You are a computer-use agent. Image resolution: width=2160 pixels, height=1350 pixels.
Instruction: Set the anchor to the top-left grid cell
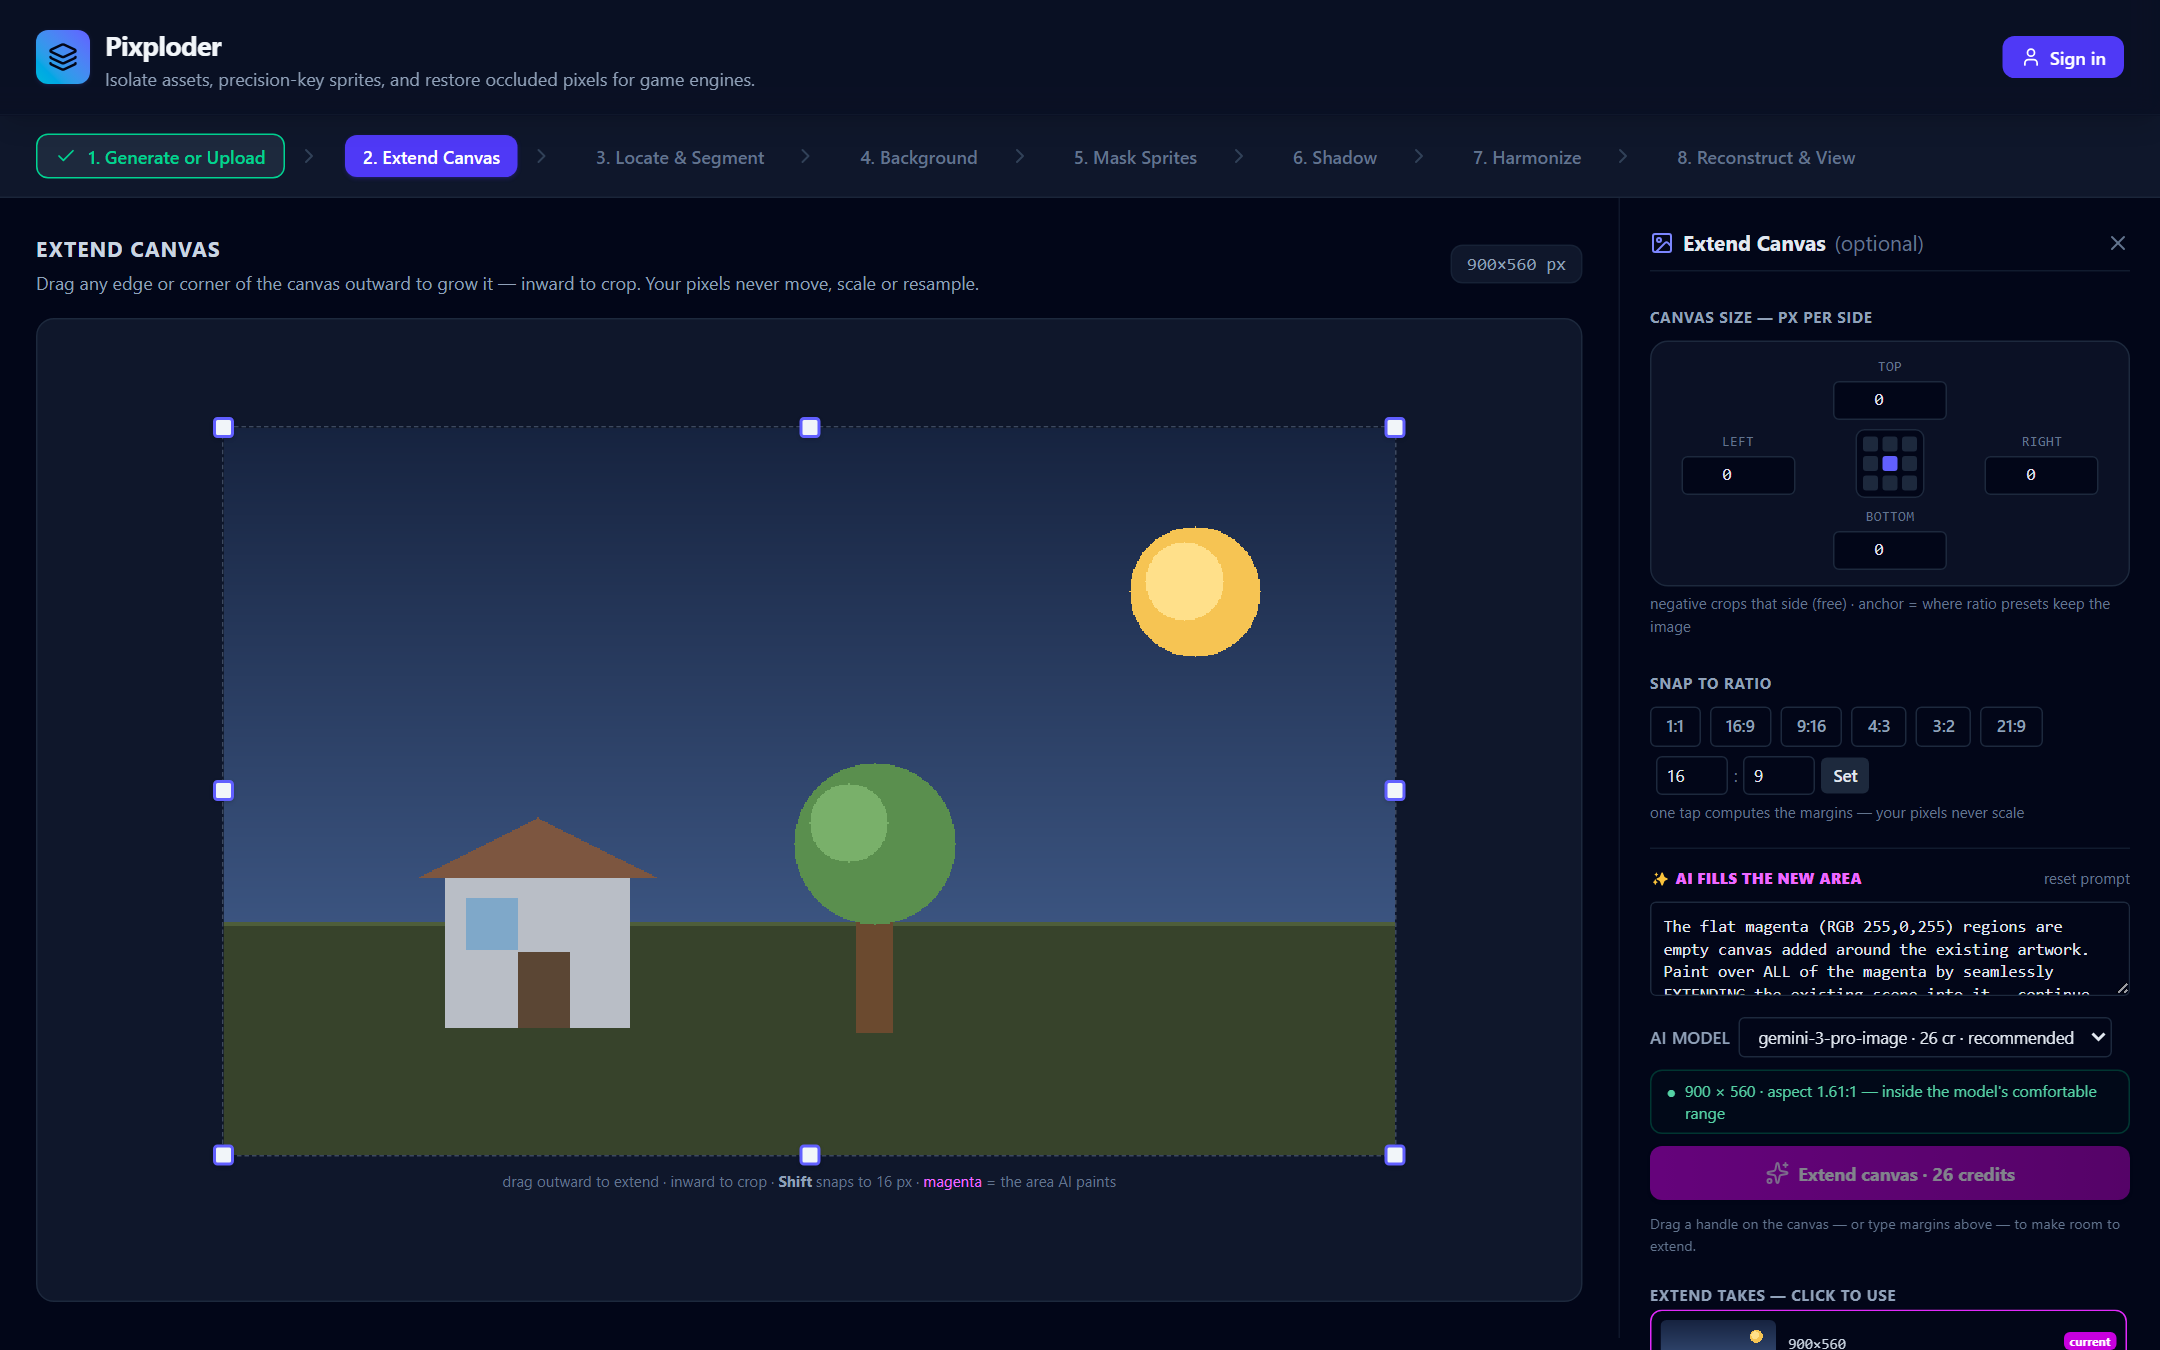pyautogui.click(x=1870, y=444)
